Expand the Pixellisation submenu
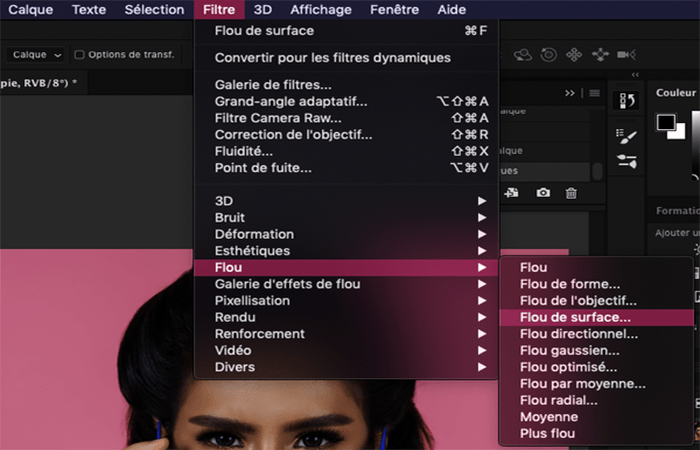Screen dimensions: 700x450 346,300
